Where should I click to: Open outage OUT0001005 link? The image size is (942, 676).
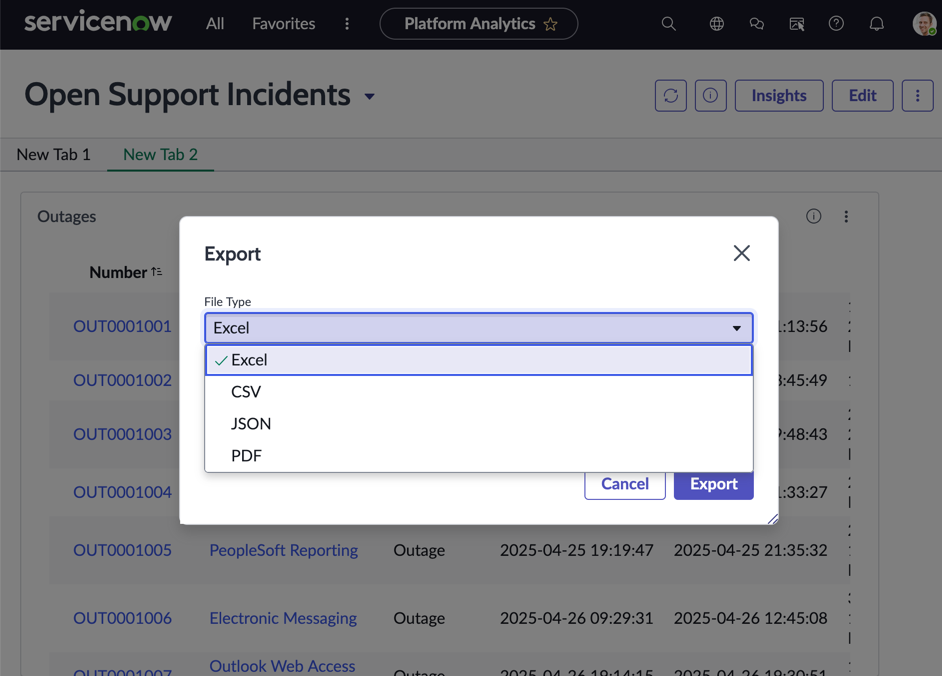(123, 550)
